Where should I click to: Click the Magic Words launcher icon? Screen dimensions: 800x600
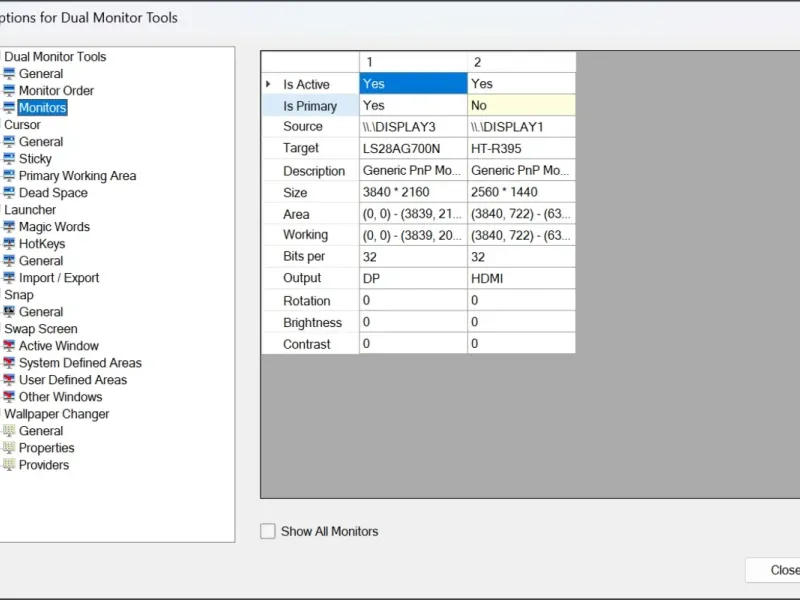point(9,227)
